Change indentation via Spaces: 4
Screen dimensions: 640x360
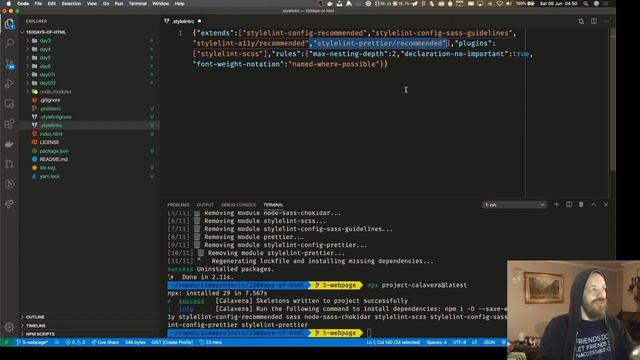436,342
